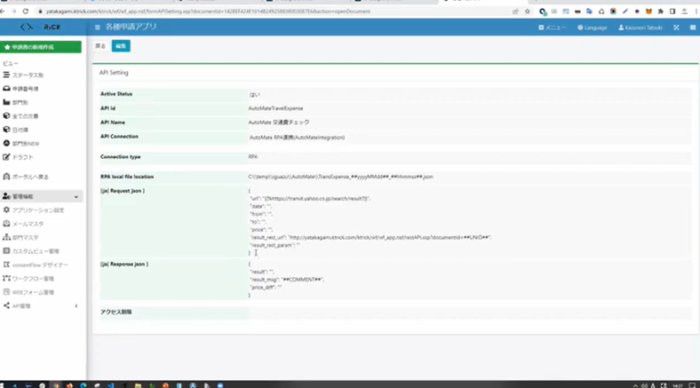Collapse the 管理機能 section

pos(41,196)
